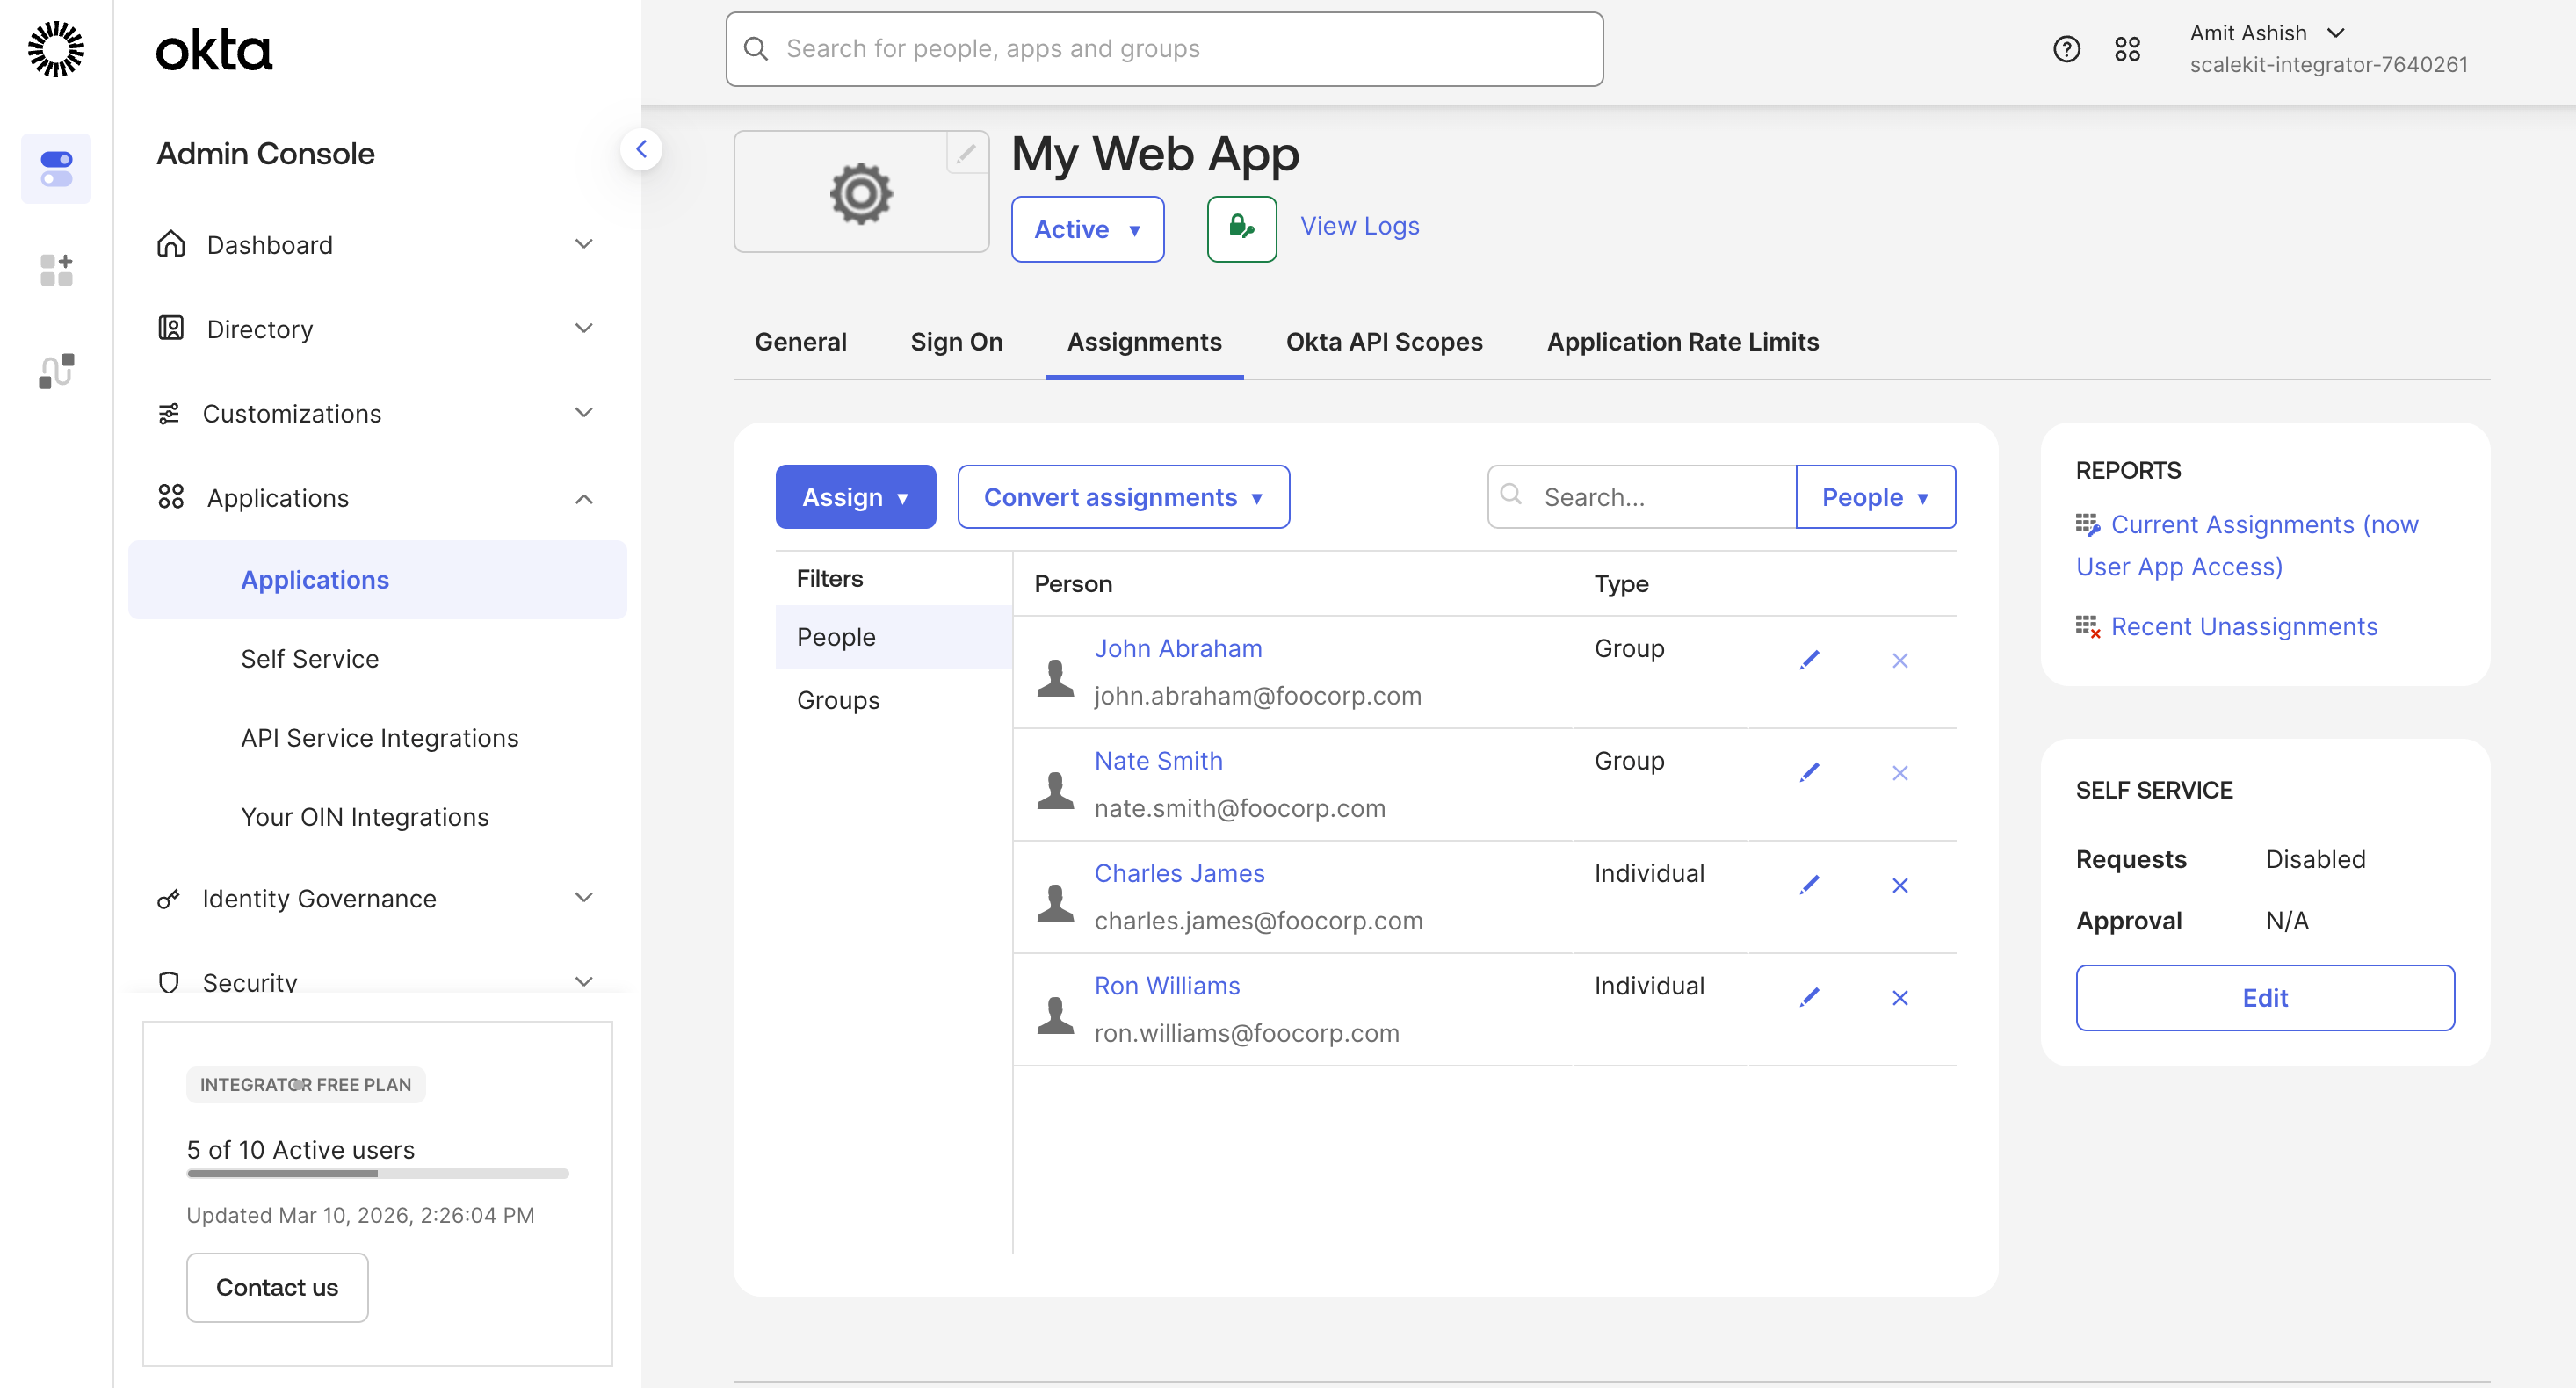Screen dimensions: 2576x1388
Task: Open the apps grid icon near account name
Action: (x=2128, y=48)
